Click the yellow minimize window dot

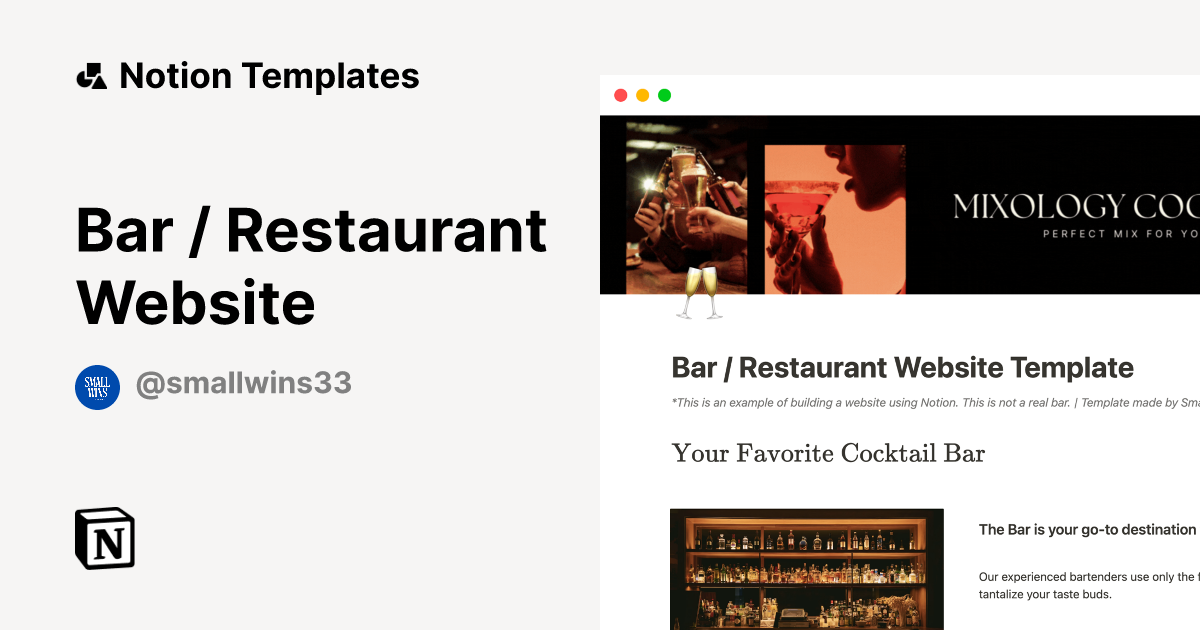click(642, 95)
